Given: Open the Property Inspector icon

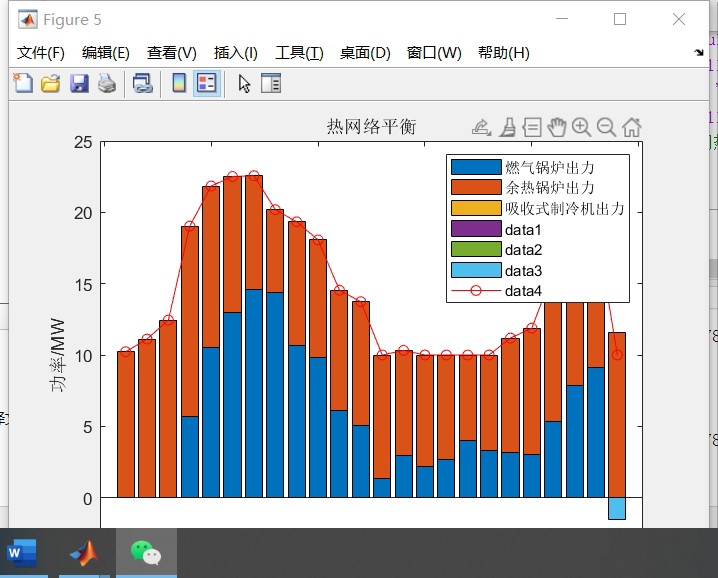Looking at the screenshot, I should click(x=271, y=83).
